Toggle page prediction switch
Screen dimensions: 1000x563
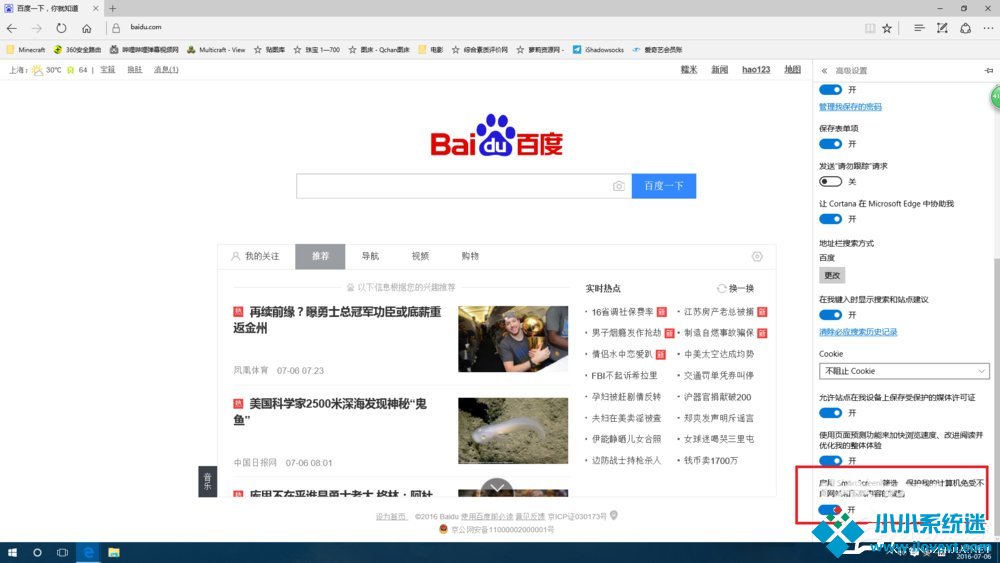click(830, 460)
